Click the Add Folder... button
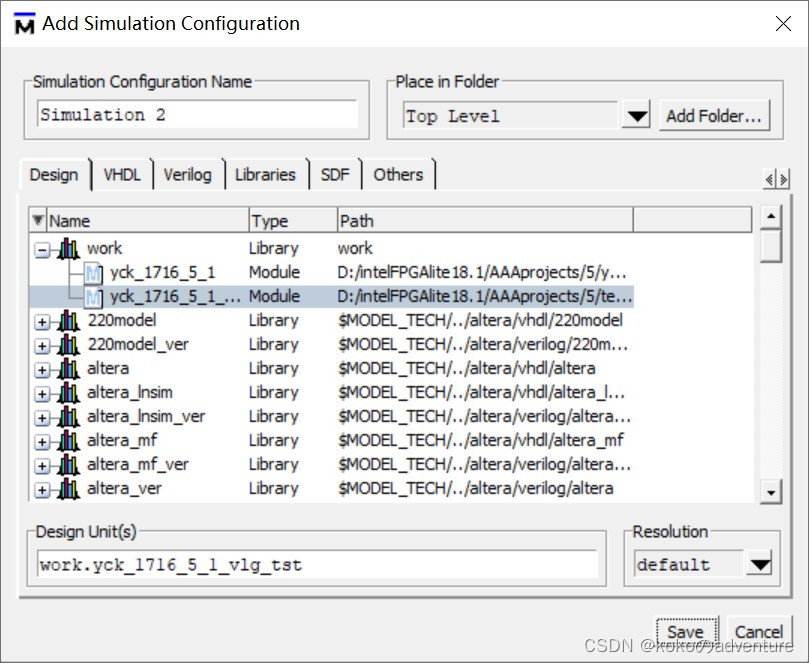This screenshot has width=809, height=663. (x=714, y=116)
